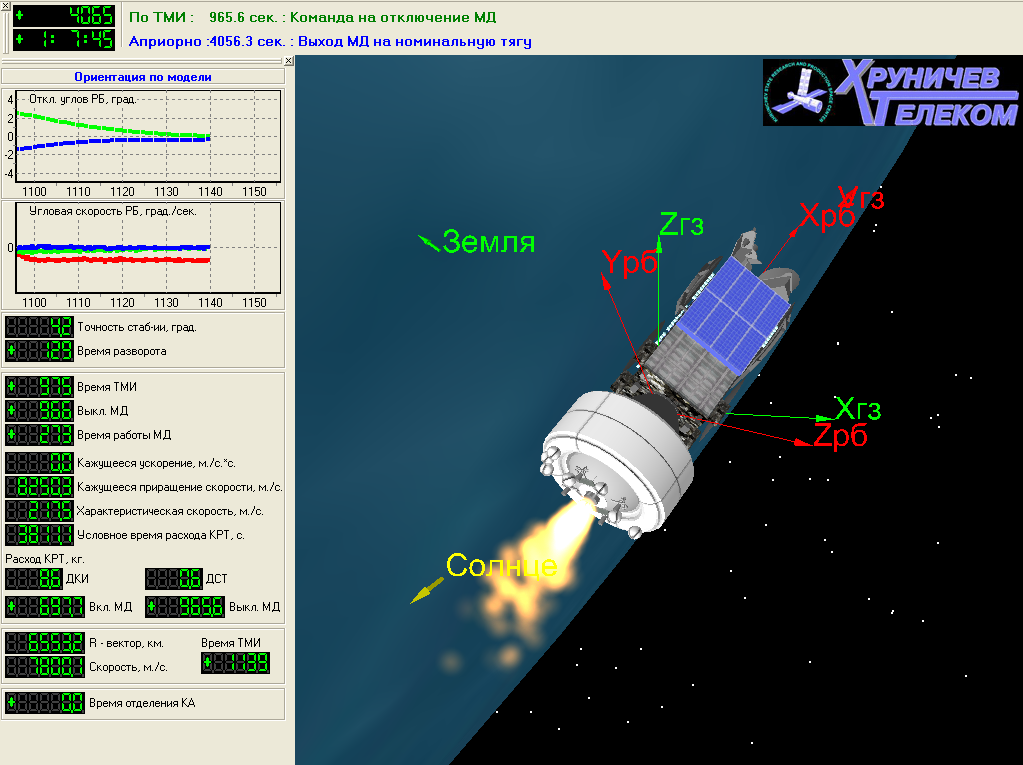Click the 'Точность стаб-ии' digital readout

[39, 327]
